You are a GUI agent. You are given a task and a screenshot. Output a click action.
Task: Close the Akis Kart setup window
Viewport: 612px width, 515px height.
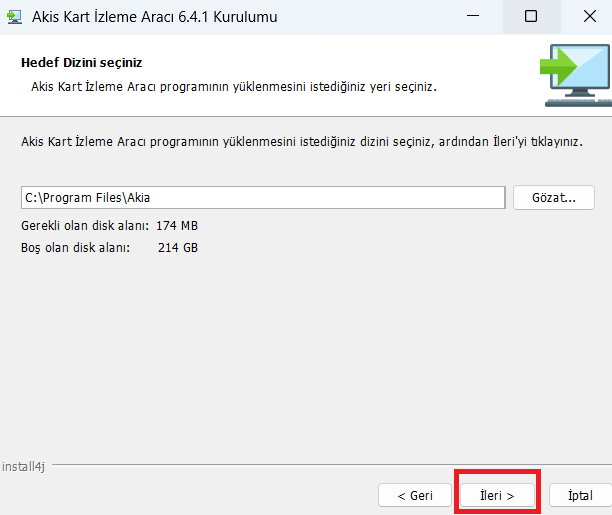tap(590, 16)
